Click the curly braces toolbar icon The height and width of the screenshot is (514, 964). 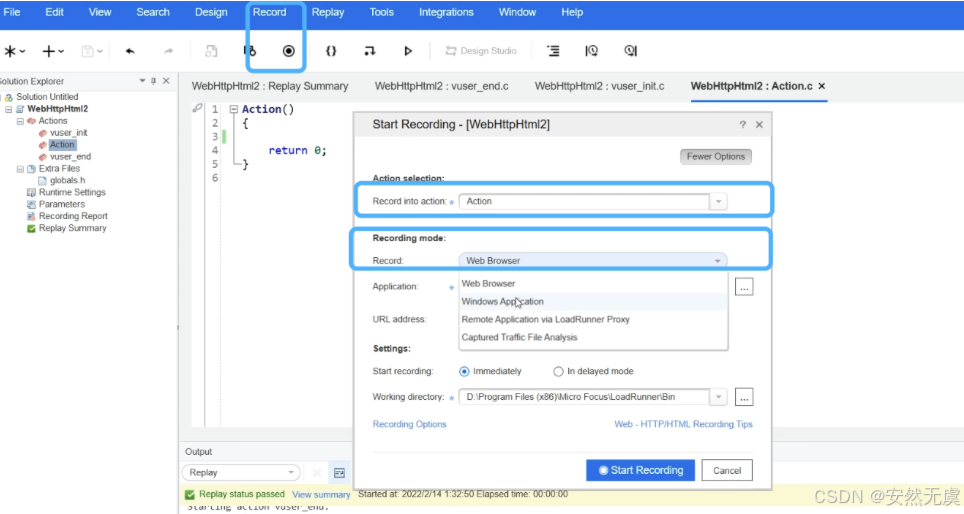pyautogui.click(x=331, y=51)
